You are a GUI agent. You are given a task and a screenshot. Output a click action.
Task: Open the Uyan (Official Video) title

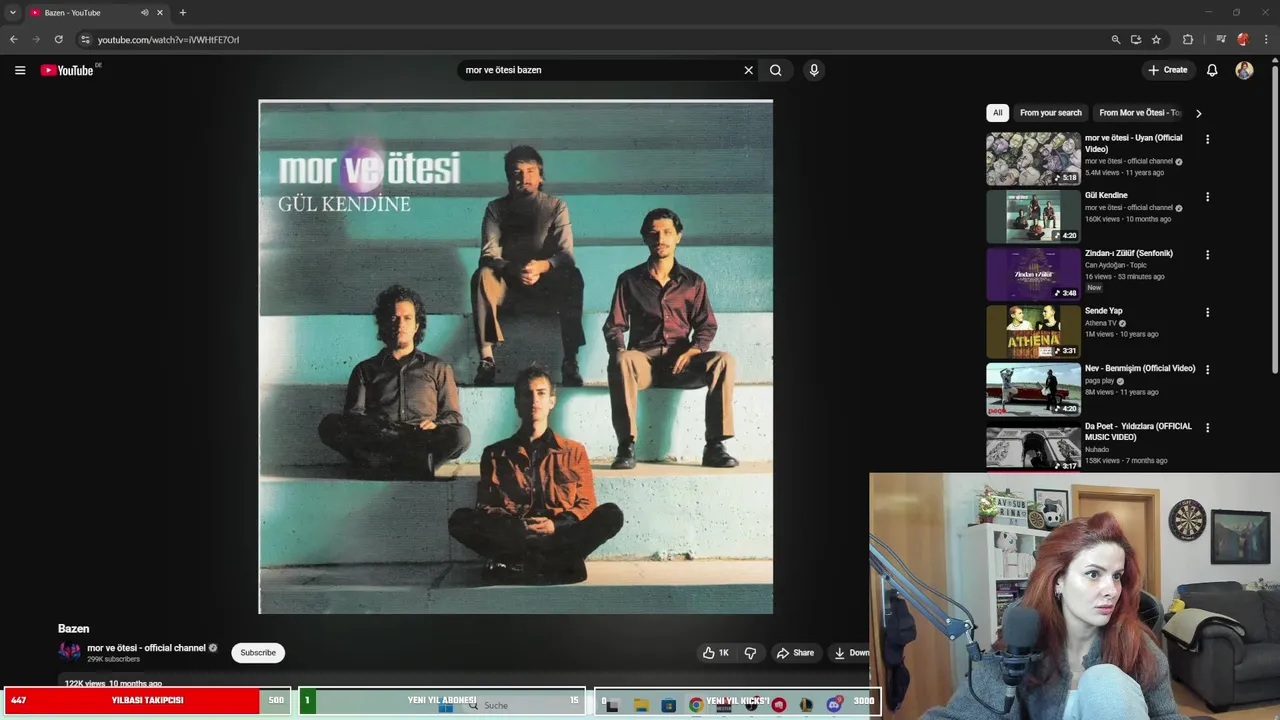tap(1133, 143)
